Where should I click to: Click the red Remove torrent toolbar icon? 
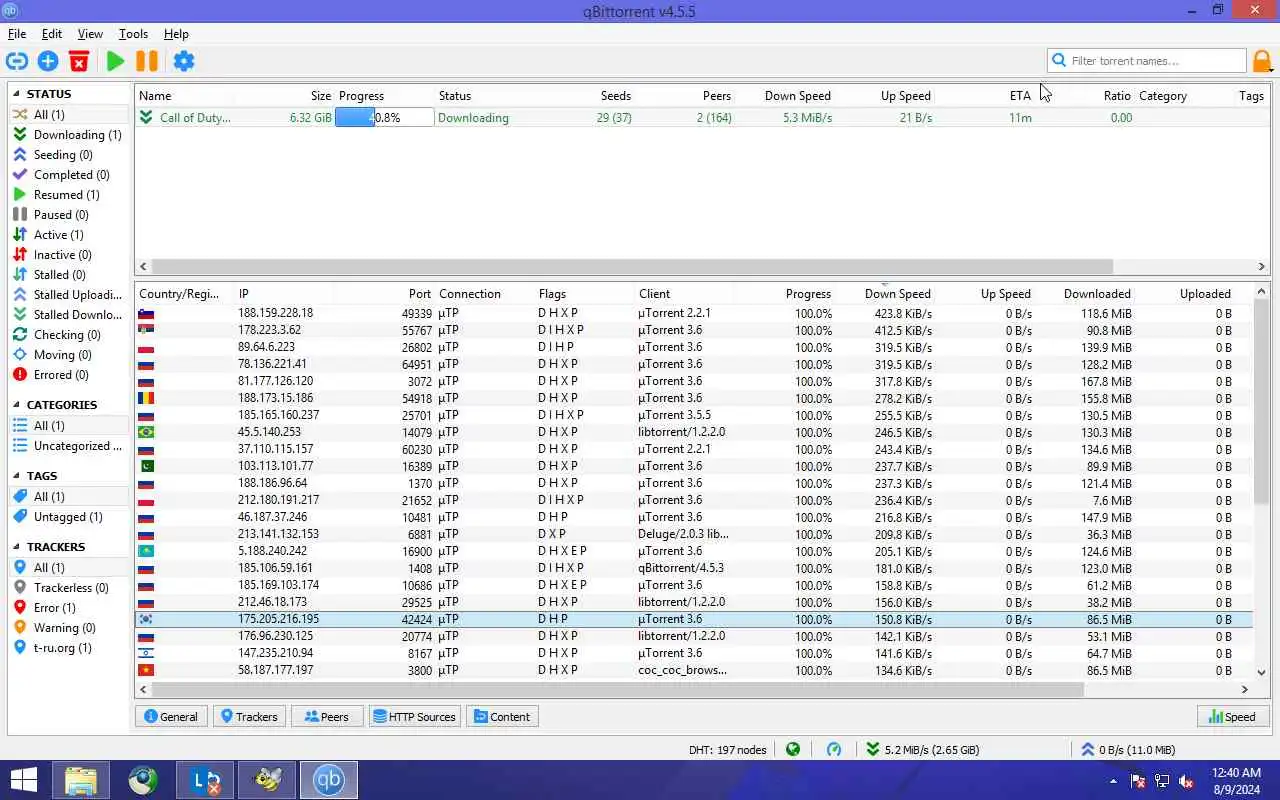79,61
